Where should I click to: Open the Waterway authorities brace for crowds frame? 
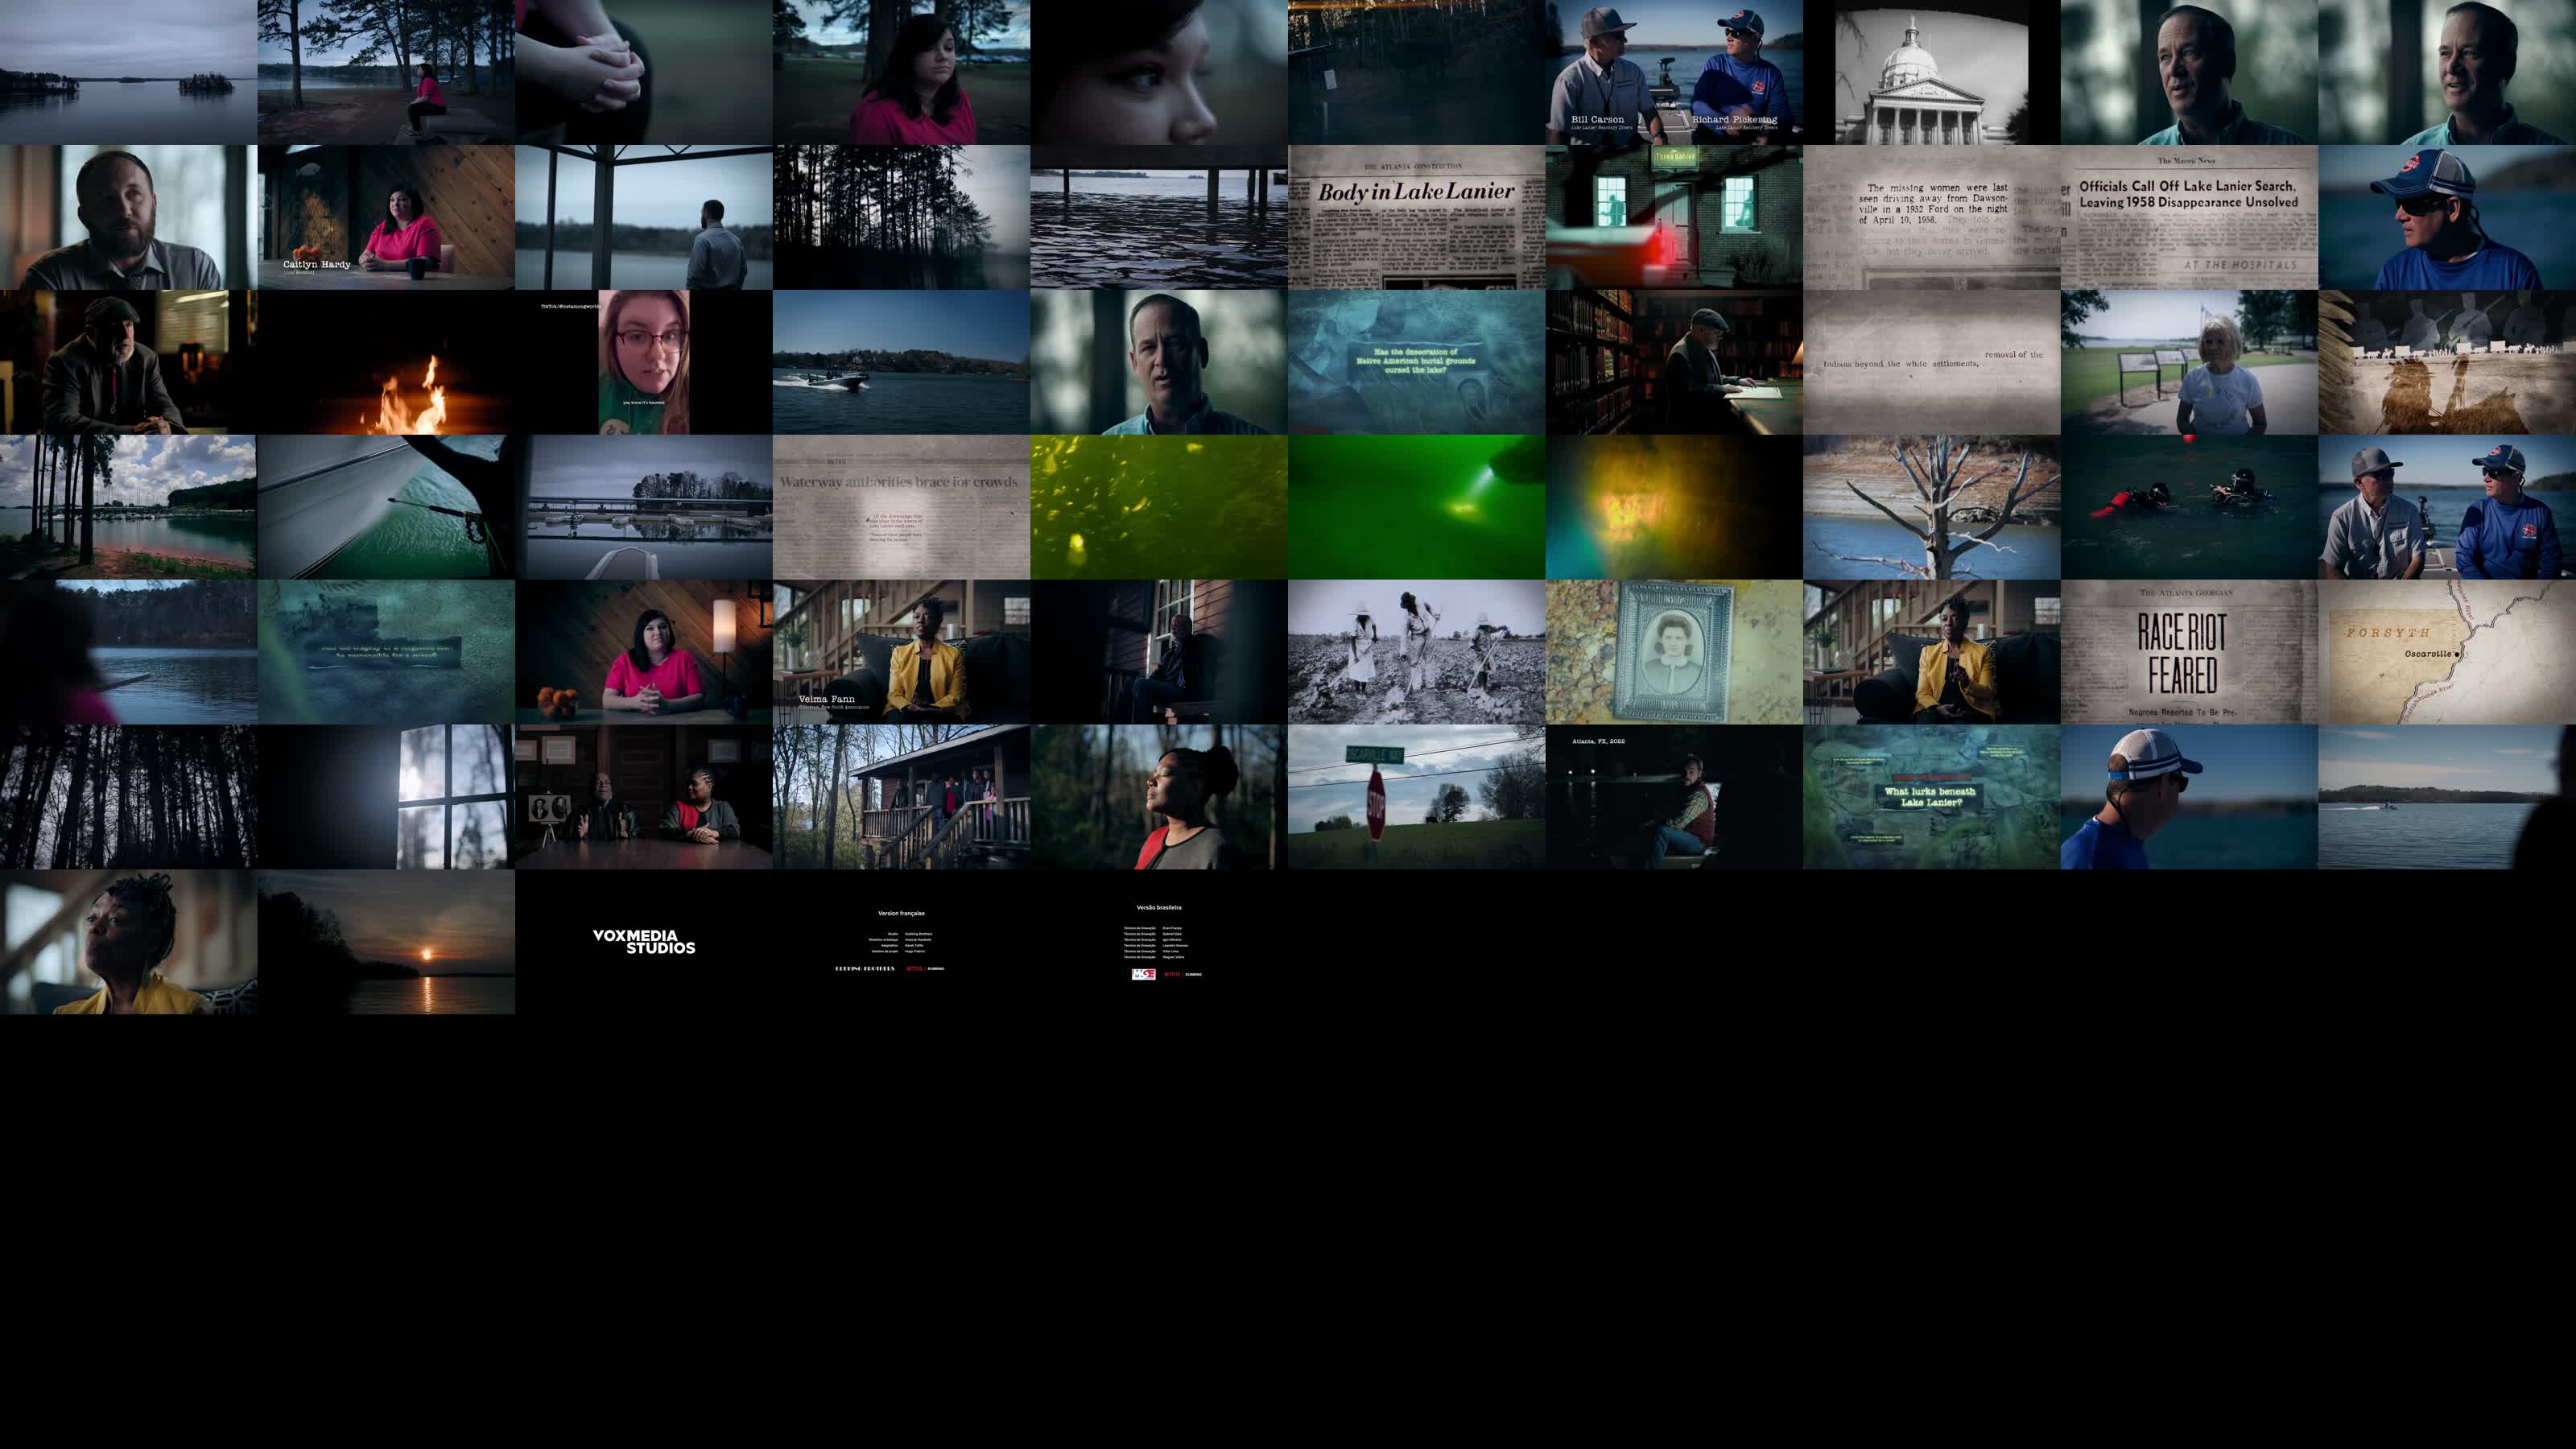(901, 507)
